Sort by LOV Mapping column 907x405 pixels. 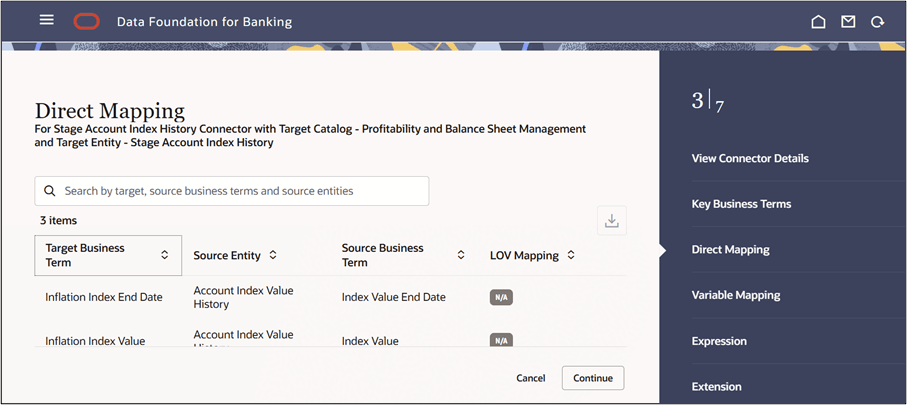tap(571, 255)
